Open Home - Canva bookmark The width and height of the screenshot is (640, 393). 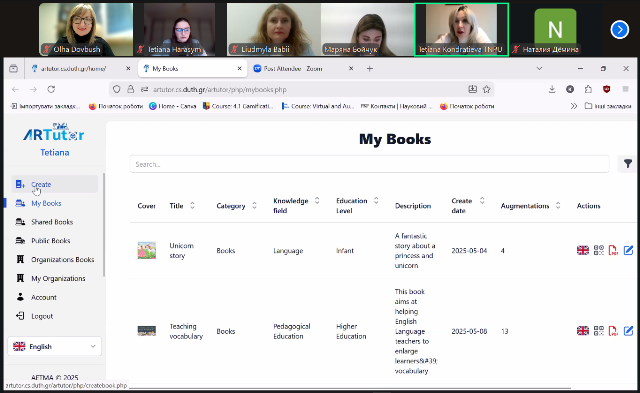(x=173, y=106)
